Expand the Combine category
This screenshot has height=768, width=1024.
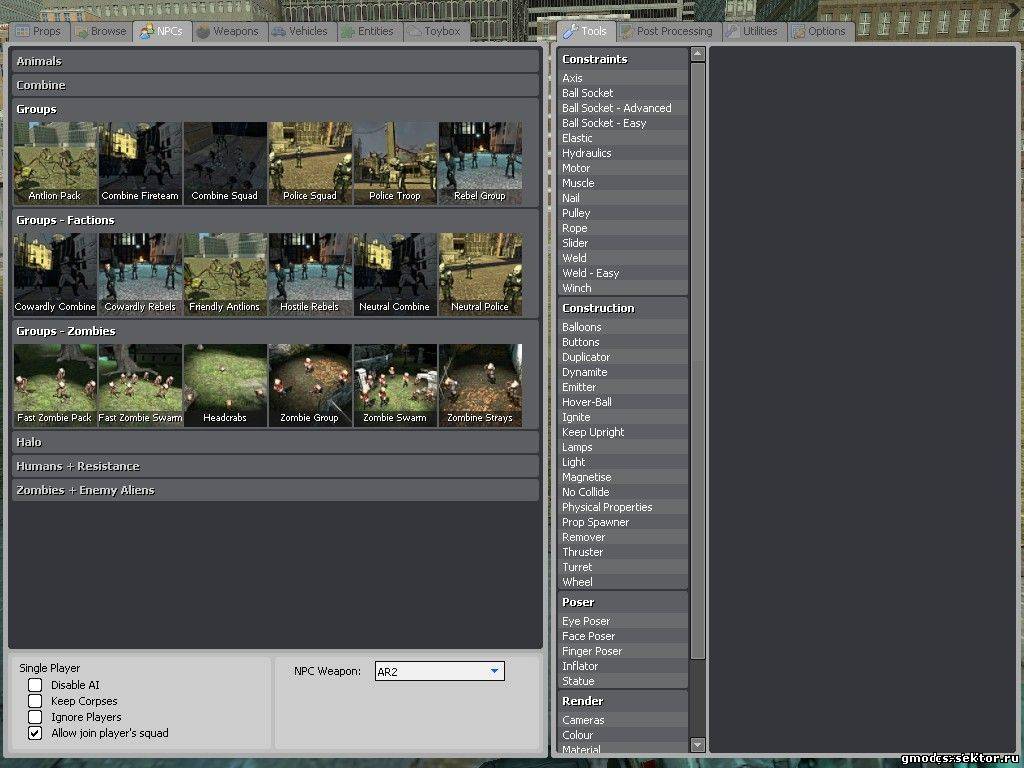tap(275, 85)
